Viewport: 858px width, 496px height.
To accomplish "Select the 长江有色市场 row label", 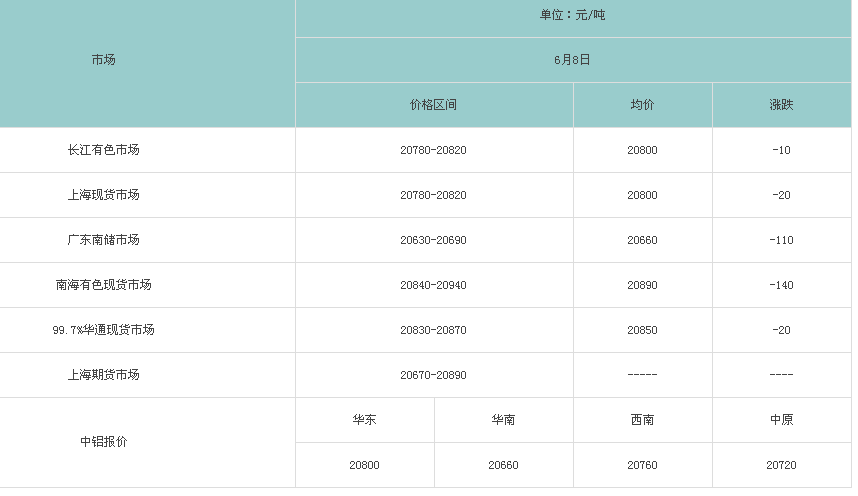I will click(x=103, y=150).
